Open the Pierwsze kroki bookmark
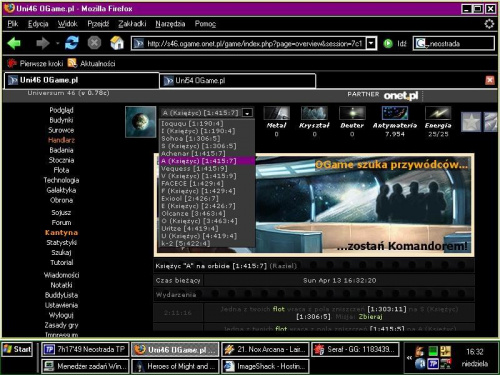The image size is (500, 375). pyautogui.click(x=35, y=63)
